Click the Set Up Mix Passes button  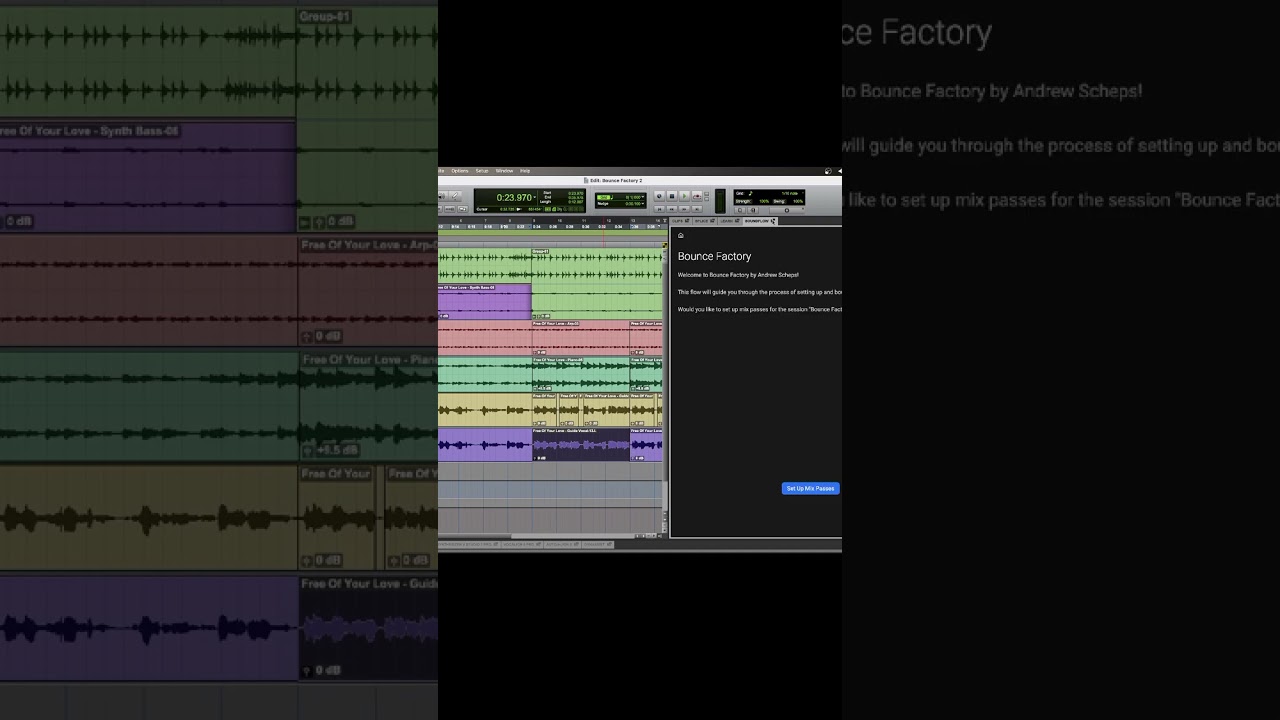[810, 488]
